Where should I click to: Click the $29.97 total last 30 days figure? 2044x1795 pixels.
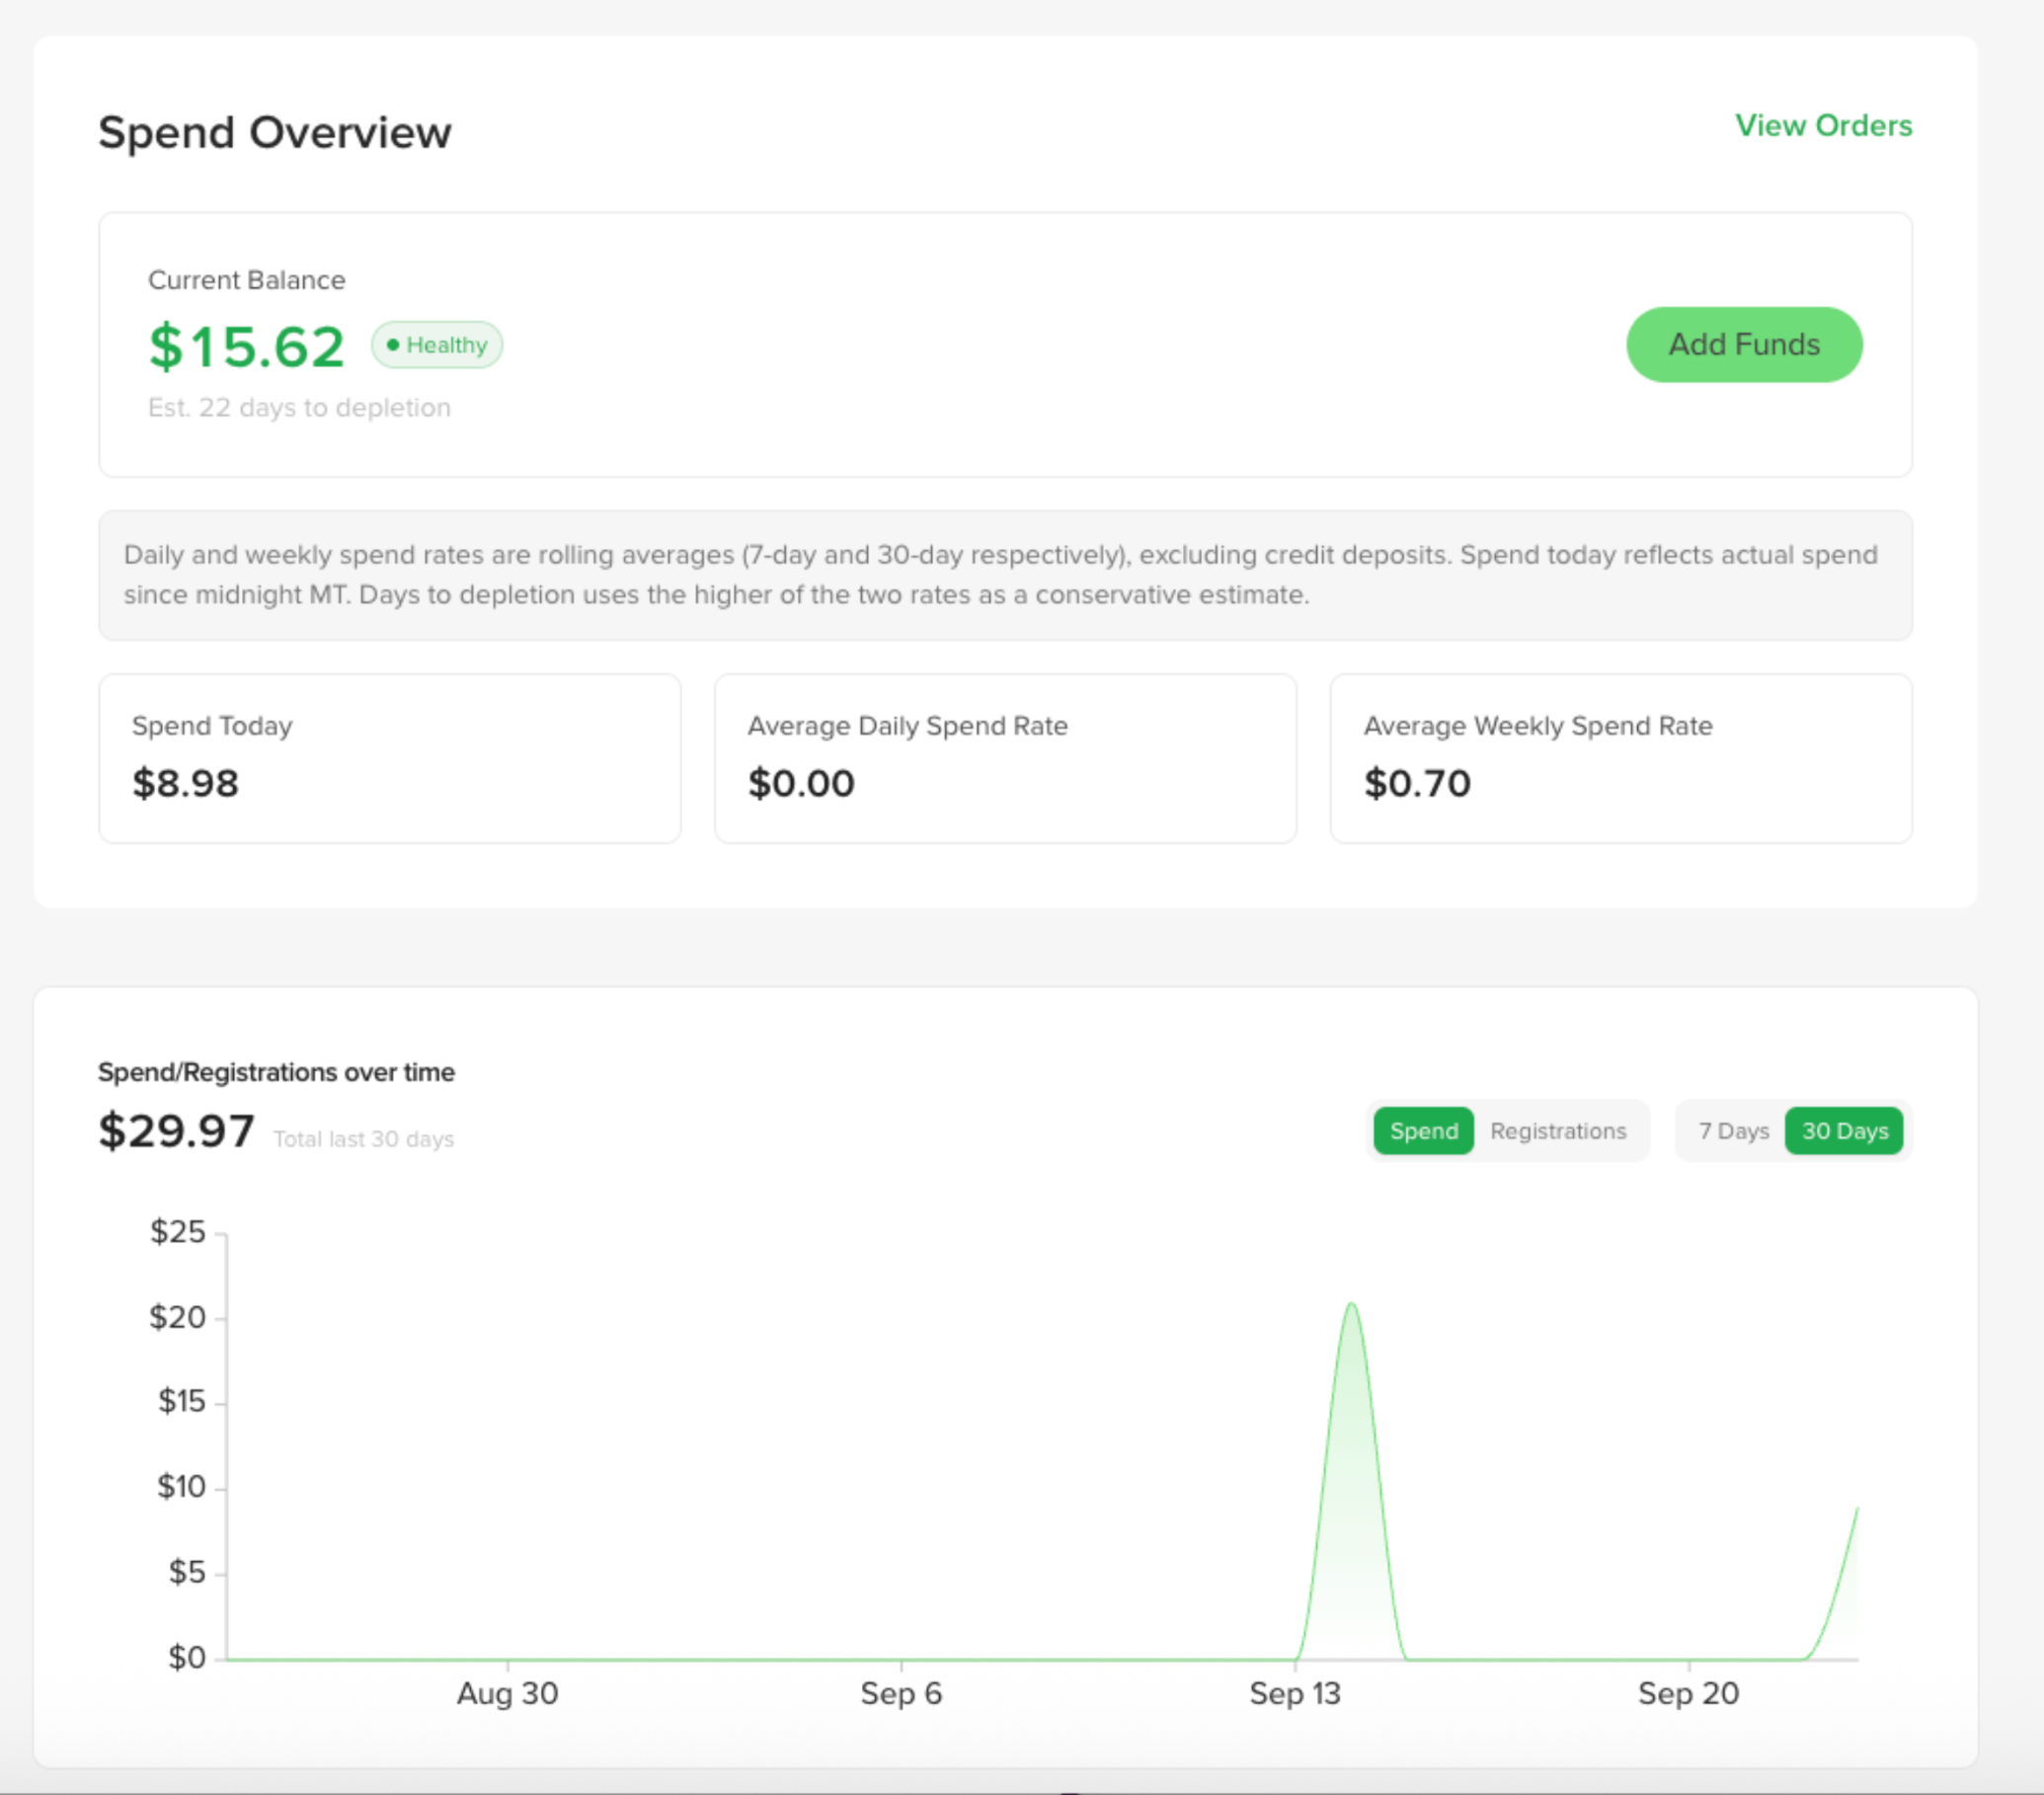click(176, 1132)
